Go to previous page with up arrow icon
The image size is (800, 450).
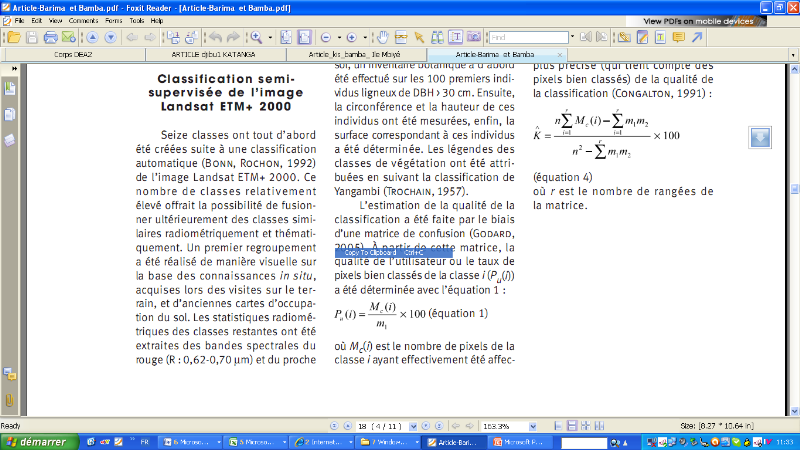click(92, 37)
